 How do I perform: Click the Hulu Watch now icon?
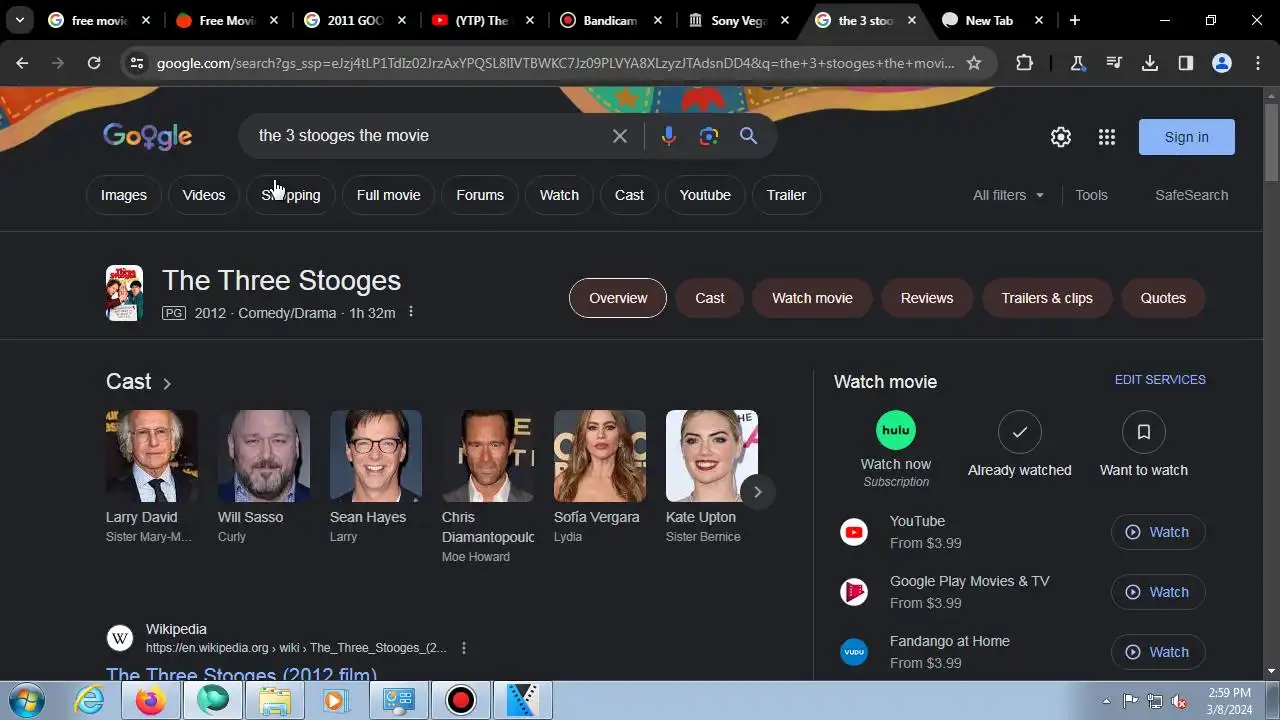tap(896, 430)
